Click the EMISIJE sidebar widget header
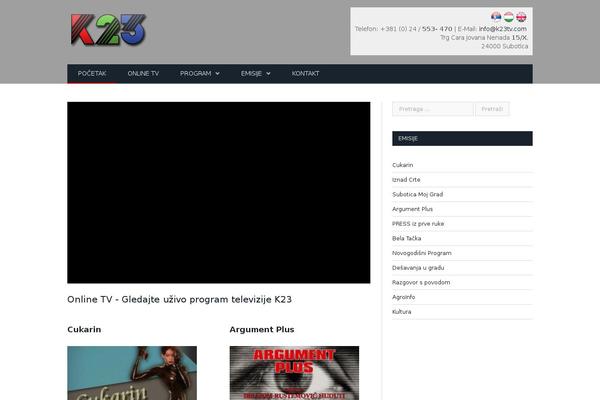Image resolution: width=600 pixels, height=400 pixels. 462,139
